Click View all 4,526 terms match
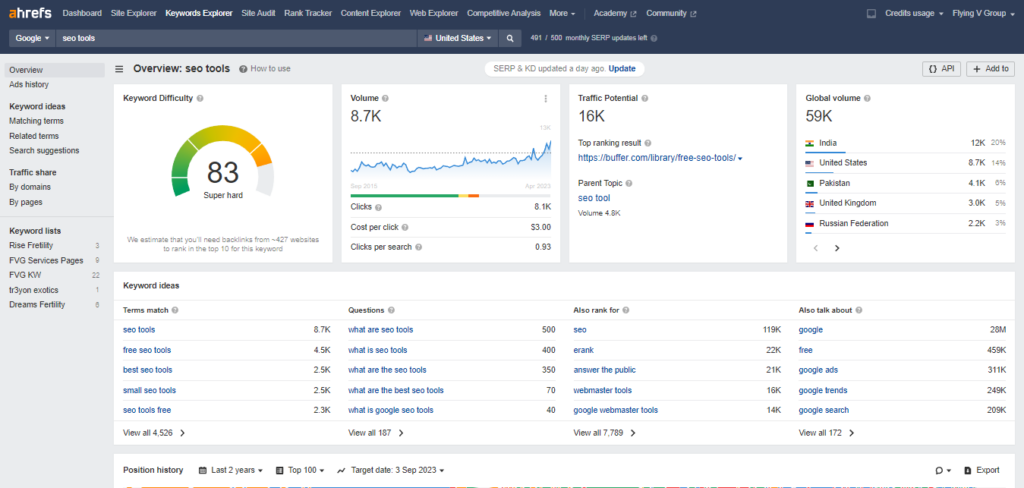Image resolution: width=1024 pixels, height=488 pixels. point(154,432)
